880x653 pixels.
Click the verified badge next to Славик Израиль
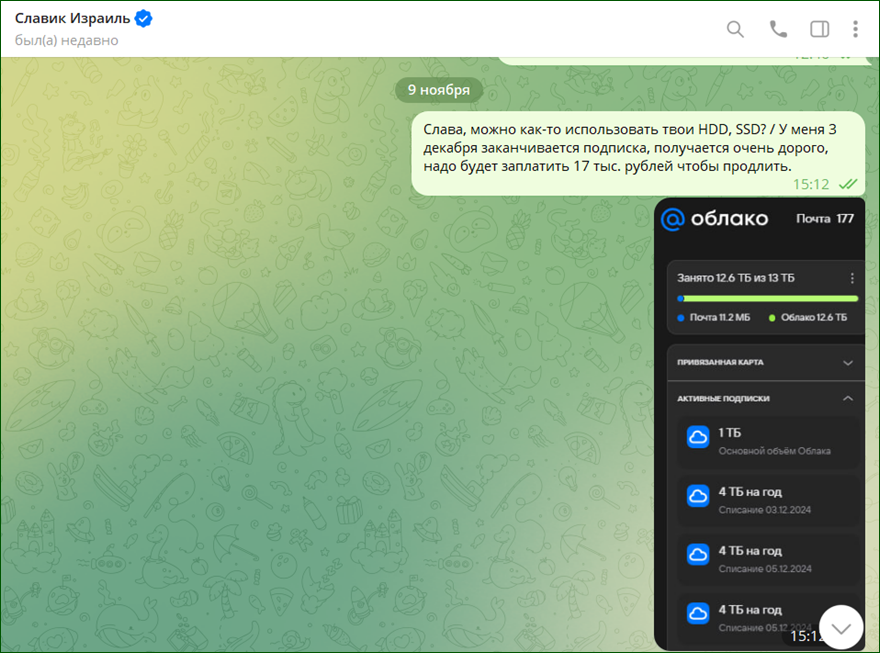point(144,19)
